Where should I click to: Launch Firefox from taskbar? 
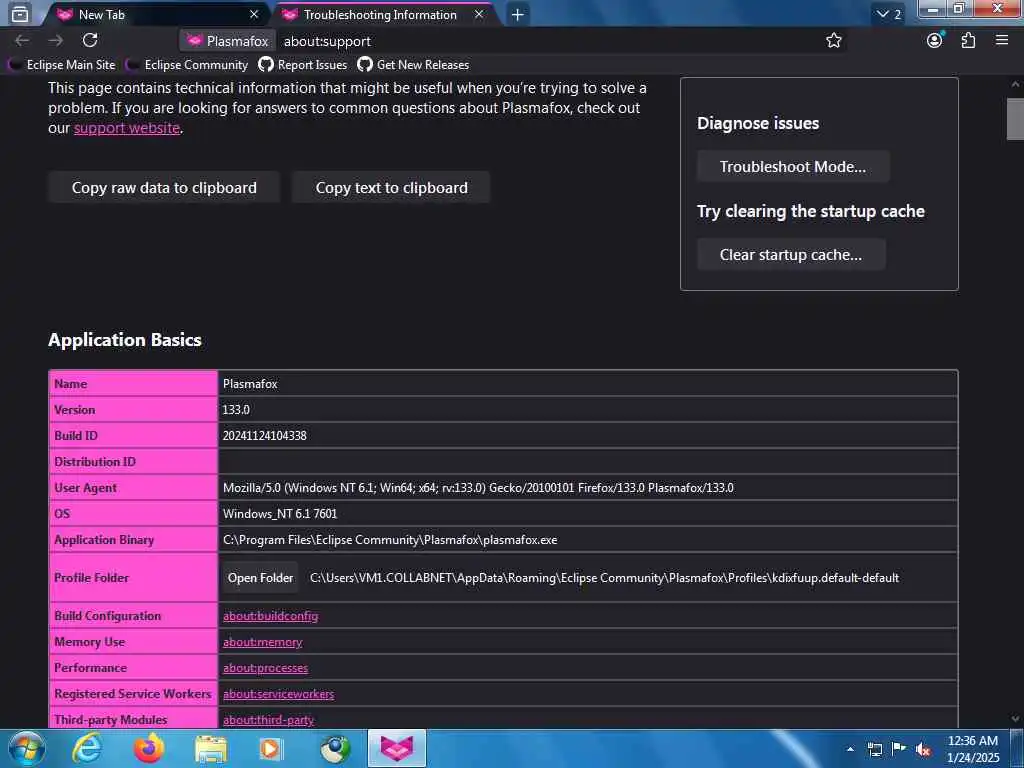[149, 748]
